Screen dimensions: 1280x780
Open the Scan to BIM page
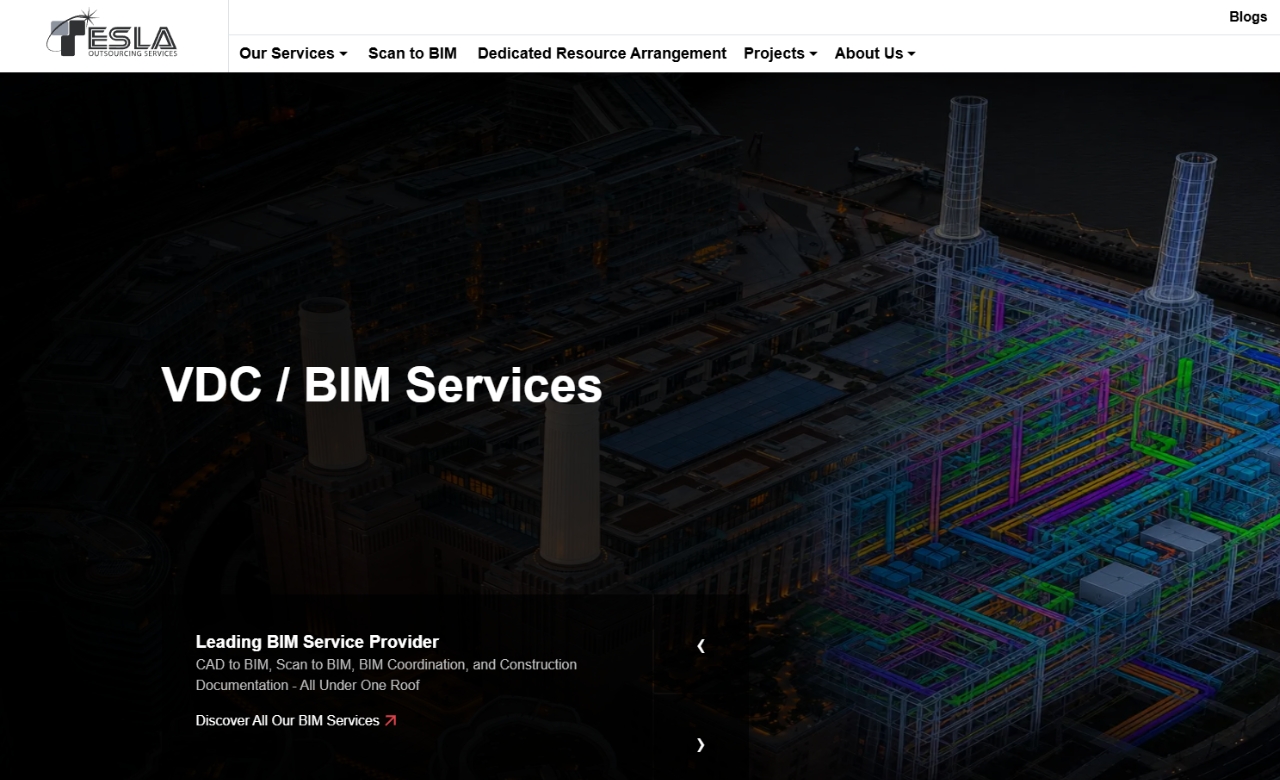(x=412, y=53)
